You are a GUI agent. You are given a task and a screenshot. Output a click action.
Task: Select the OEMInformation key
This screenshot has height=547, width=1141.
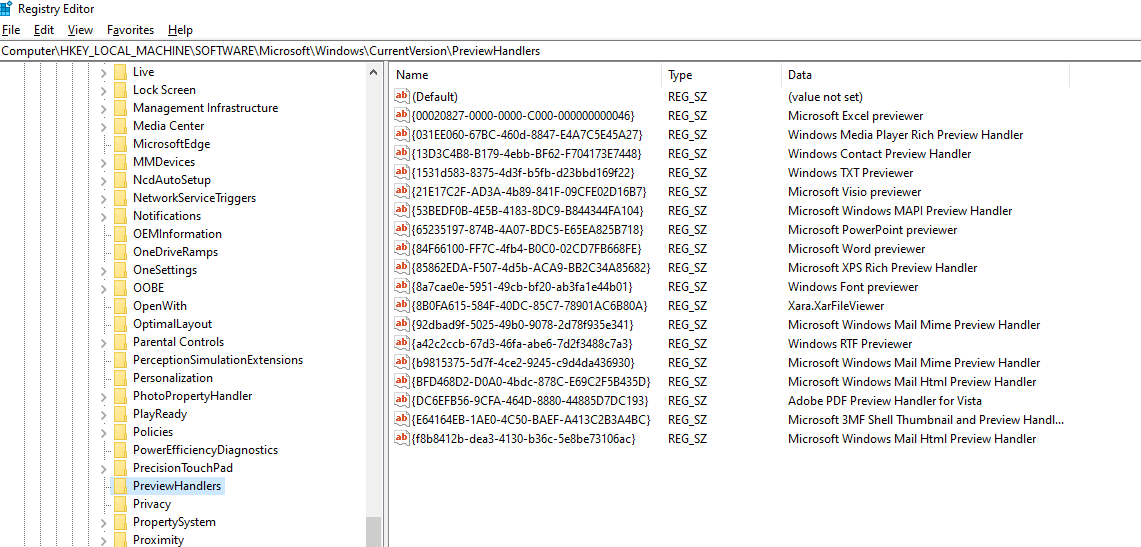pyautogui.click(x=177, y=234)
